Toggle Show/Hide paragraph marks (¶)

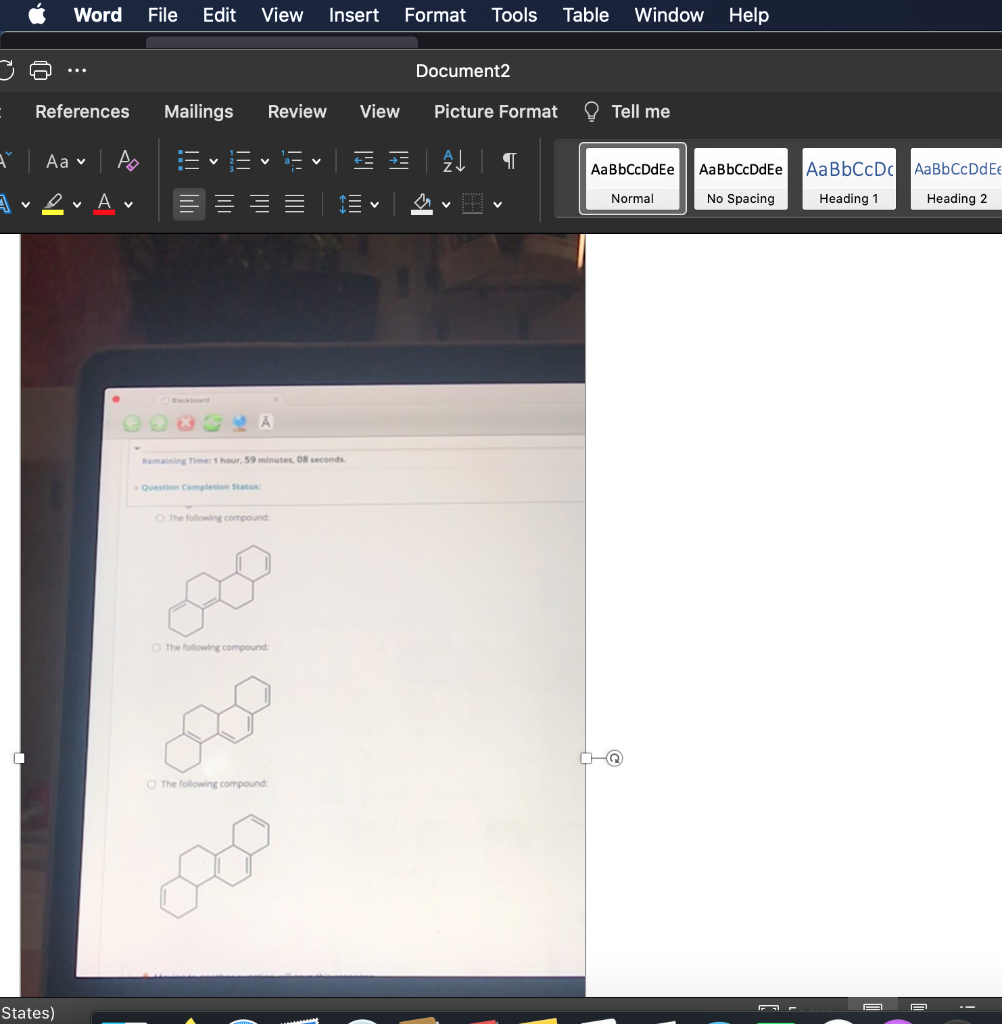(x=508, y=160)
